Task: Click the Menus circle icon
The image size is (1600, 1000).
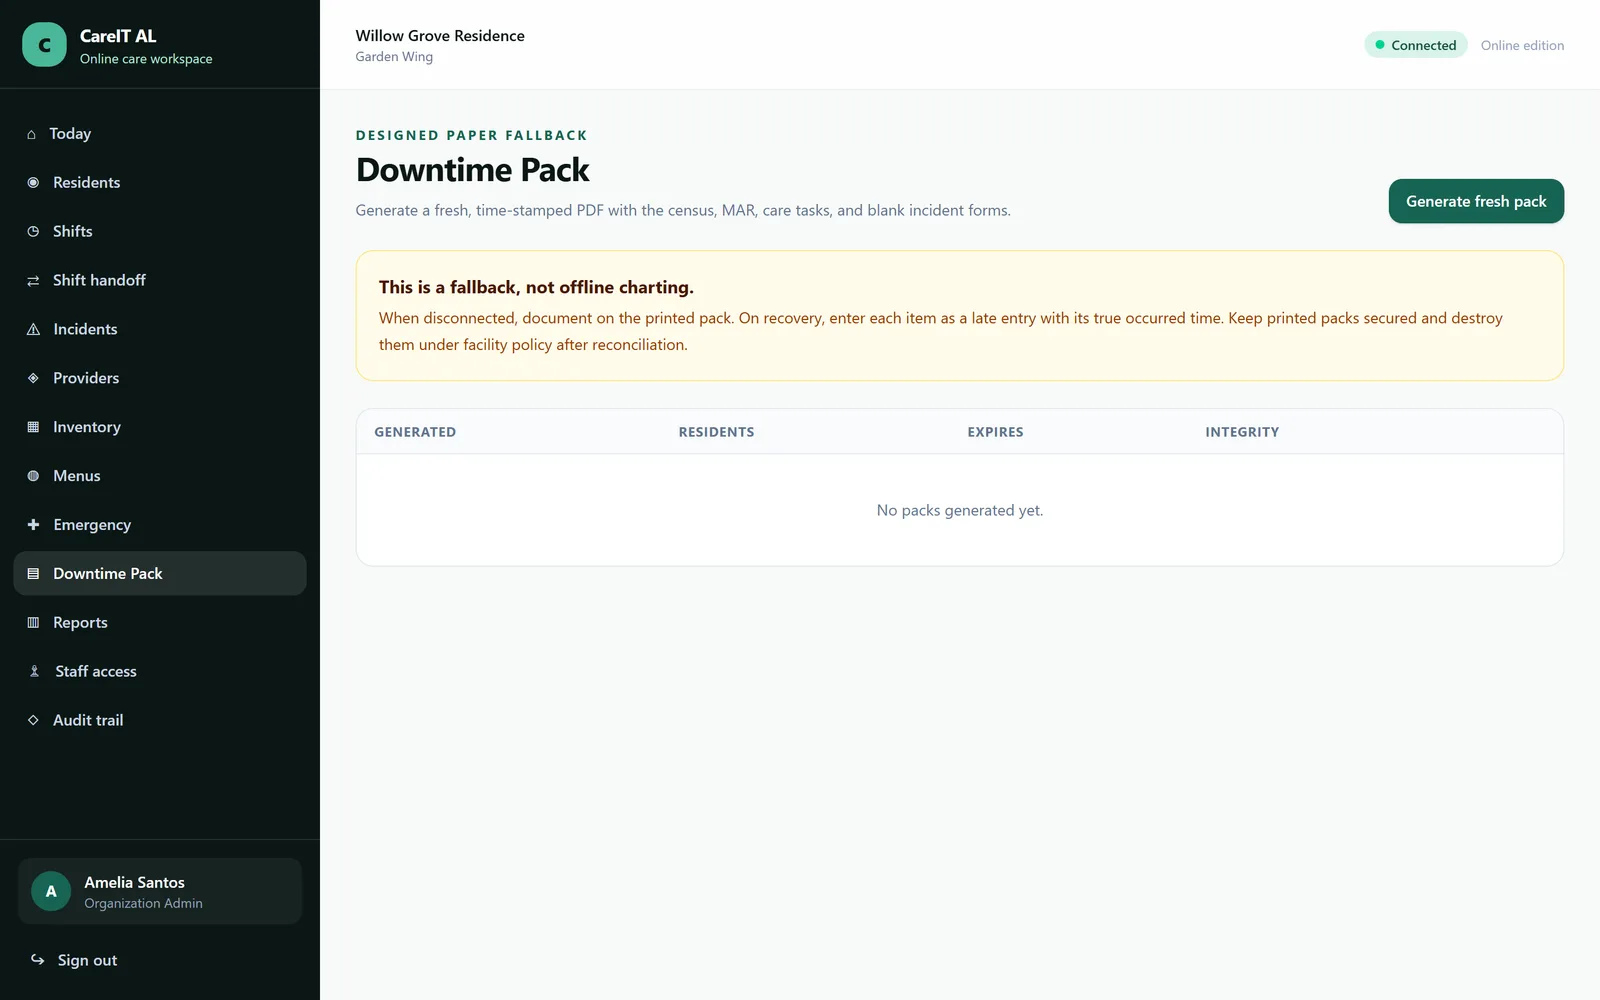Action: 33,476
